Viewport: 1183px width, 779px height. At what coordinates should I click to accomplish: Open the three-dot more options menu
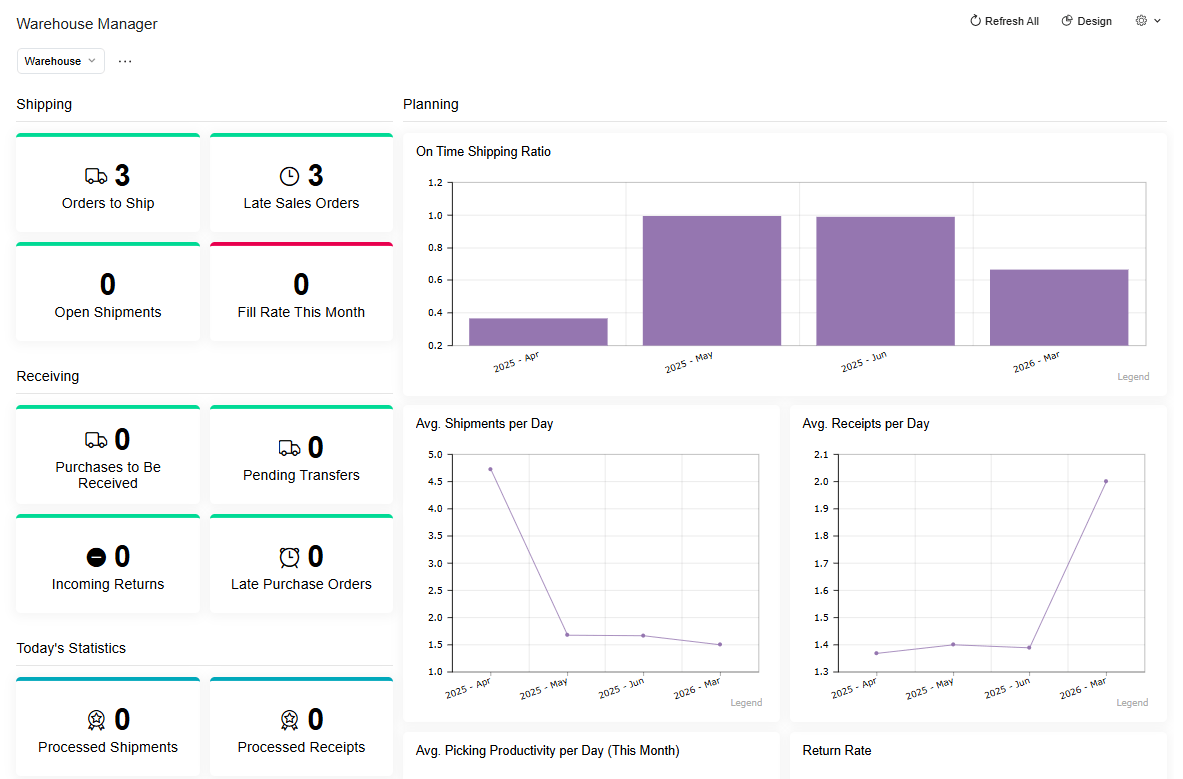(125, 61)
